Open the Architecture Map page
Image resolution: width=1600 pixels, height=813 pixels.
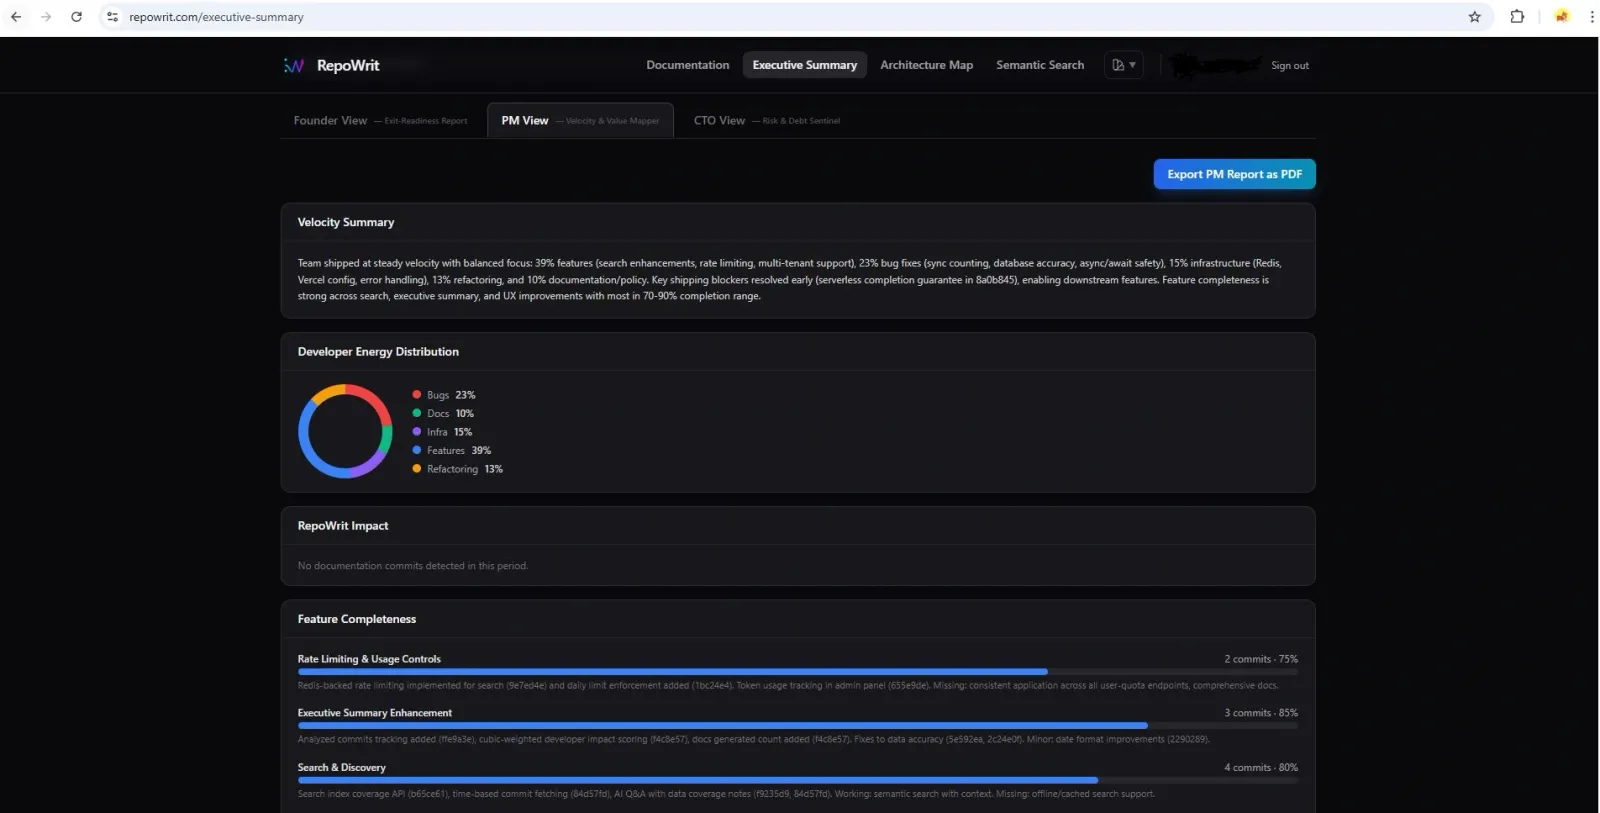pyautogui.click(x=926, y=65)
